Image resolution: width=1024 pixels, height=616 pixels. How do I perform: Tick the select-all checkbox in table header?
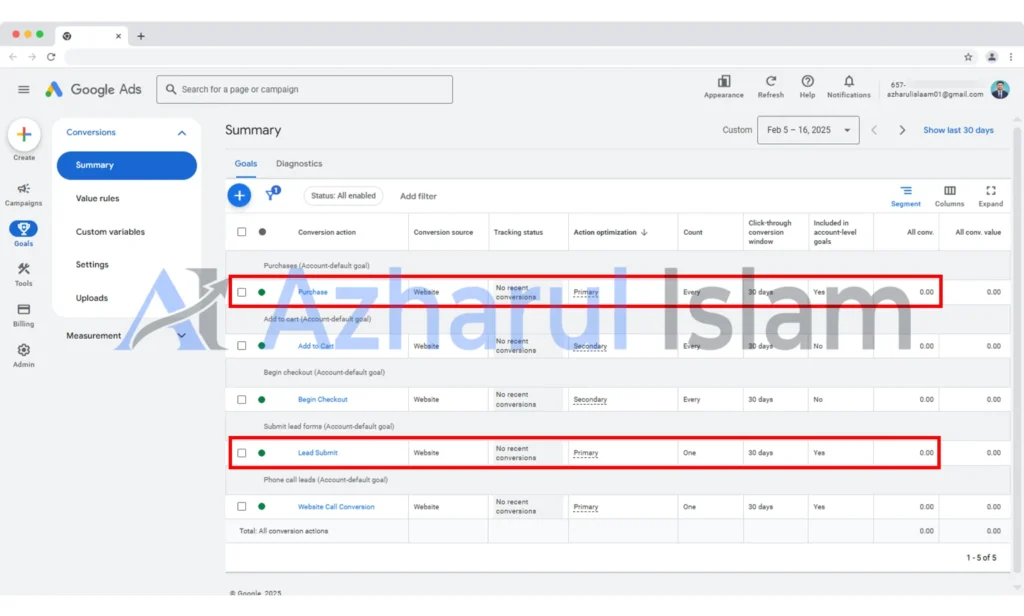[x=242, y=232]
